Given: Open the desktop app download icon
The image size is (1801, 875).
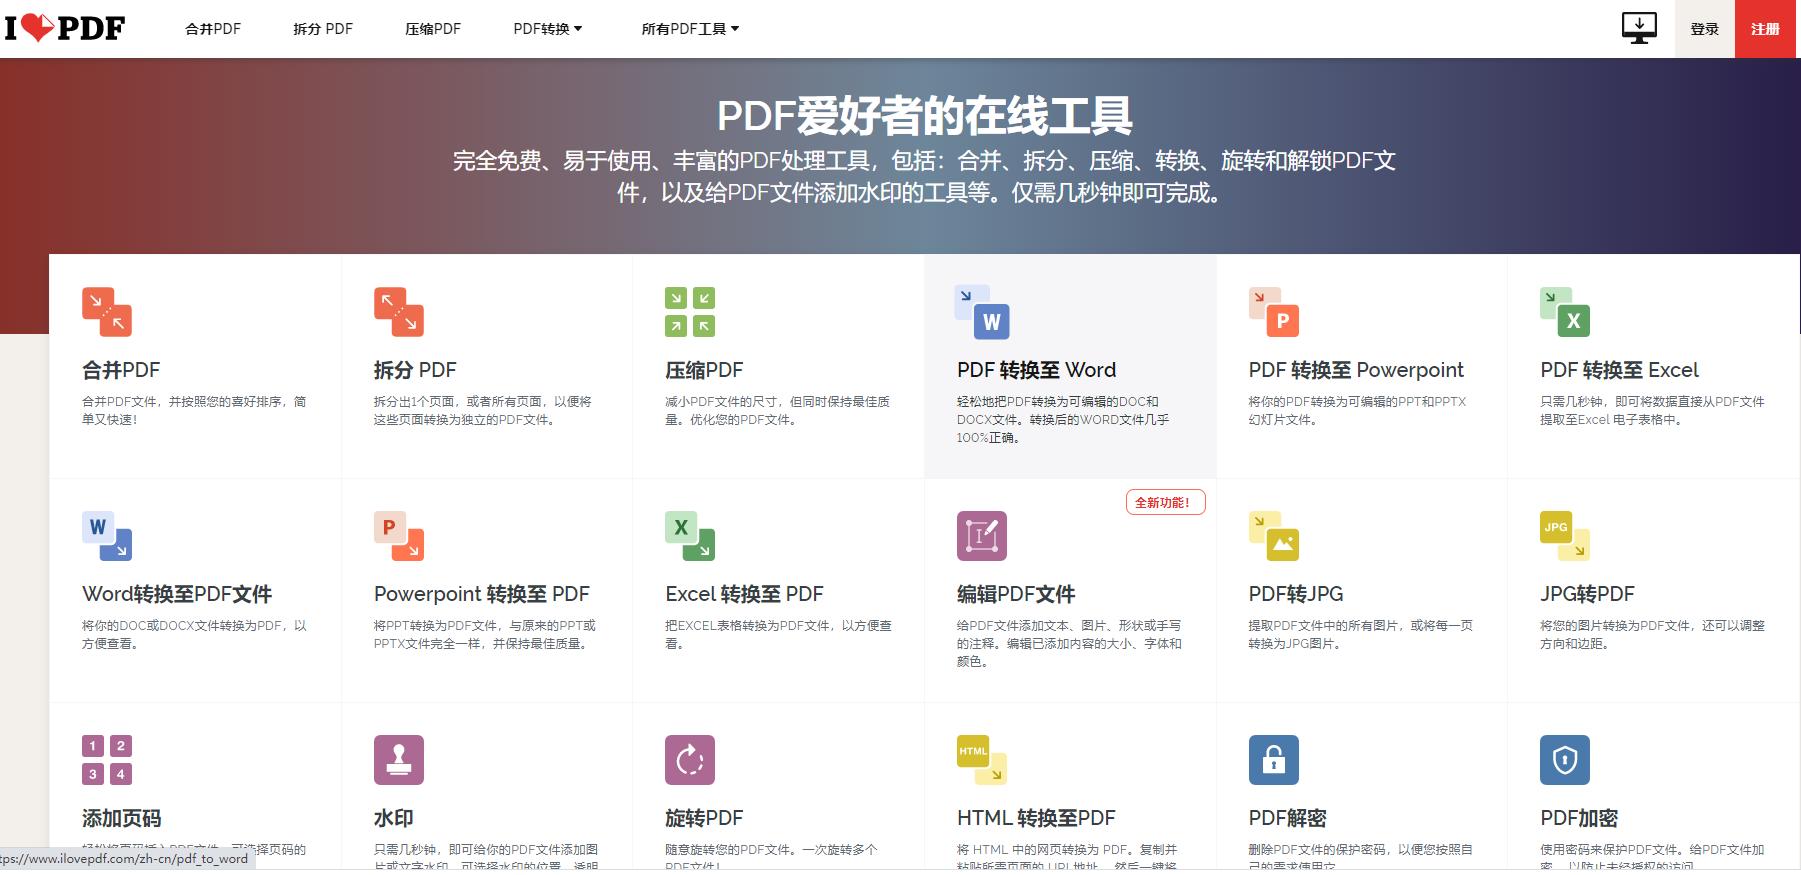Looking at the screenshot, I should (1638, 28).
